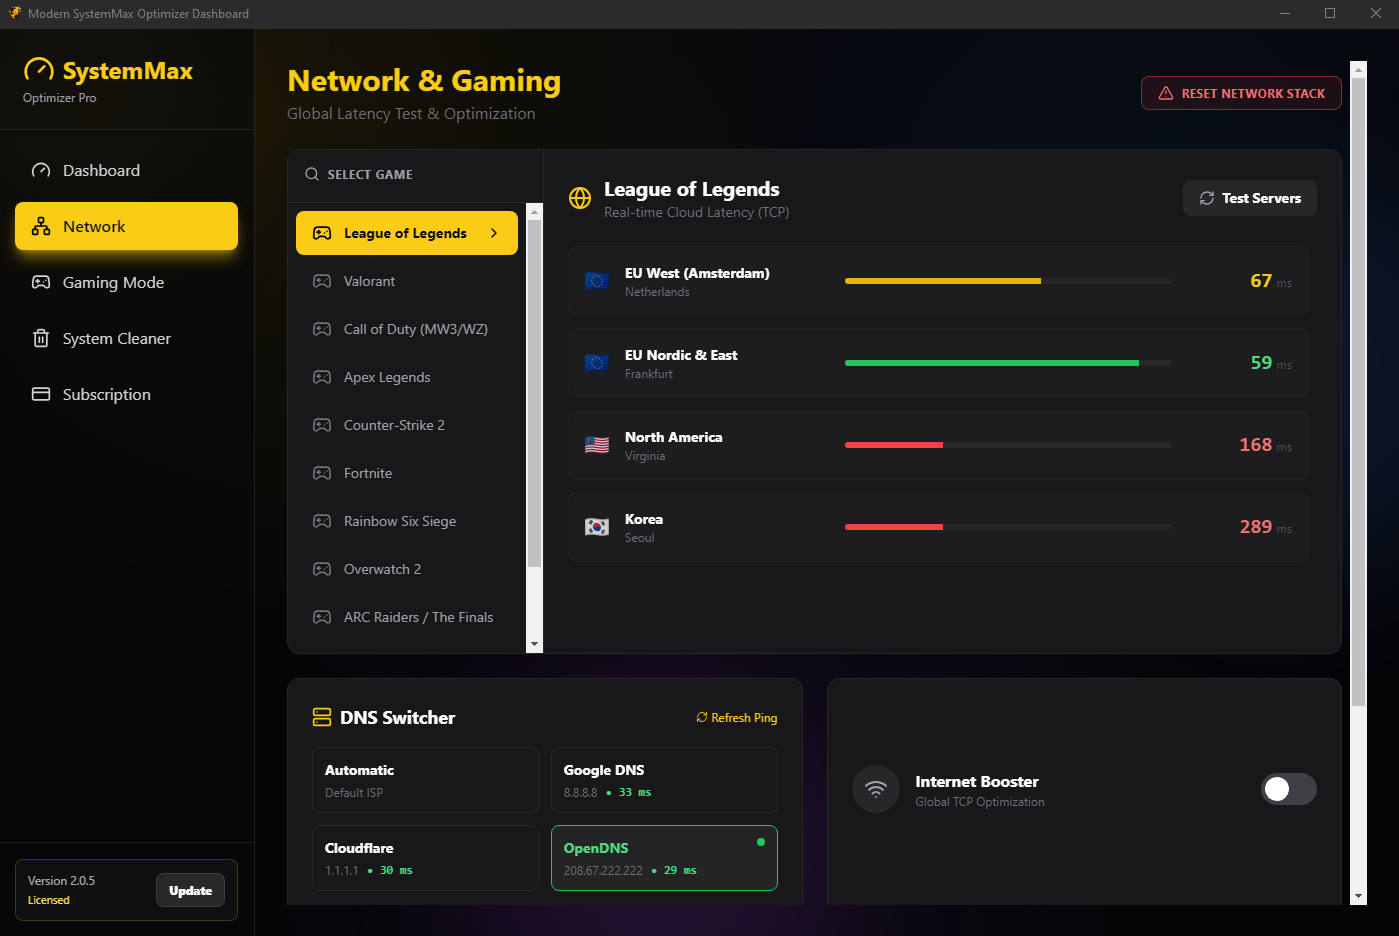Click the chevron on League of Legends item
Viewport: 1399px width, 936px height.
[494, 233]
